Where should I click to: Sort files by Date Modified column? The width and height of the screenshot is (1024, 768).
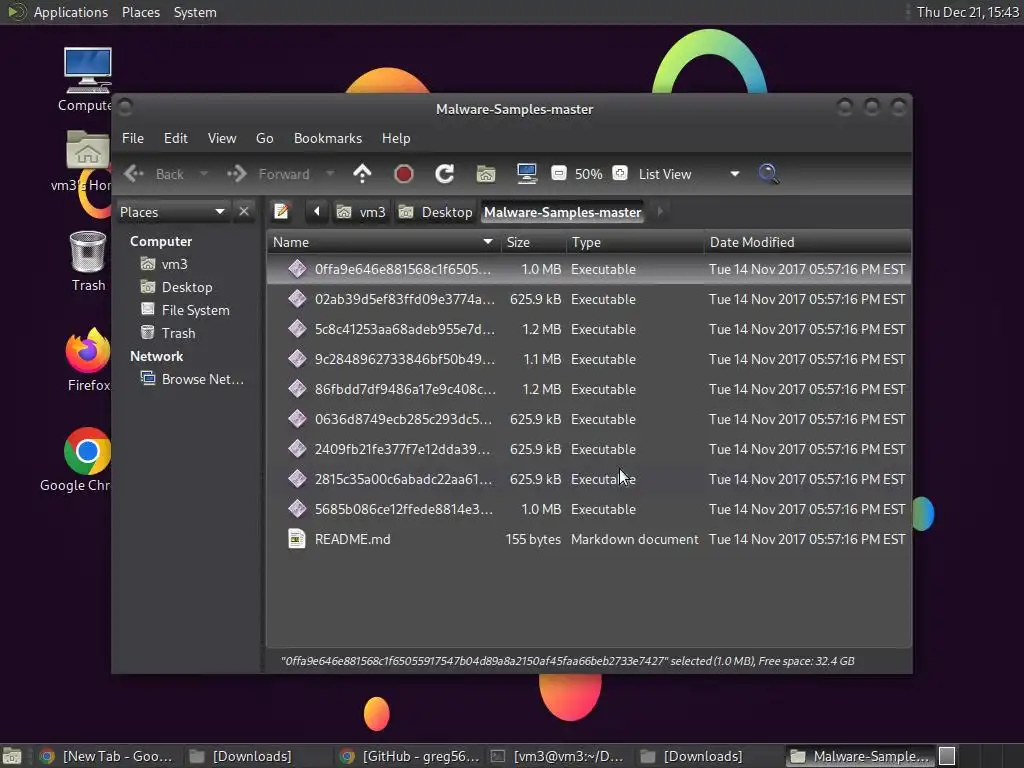pyautogui.click(x=807, y=242)
